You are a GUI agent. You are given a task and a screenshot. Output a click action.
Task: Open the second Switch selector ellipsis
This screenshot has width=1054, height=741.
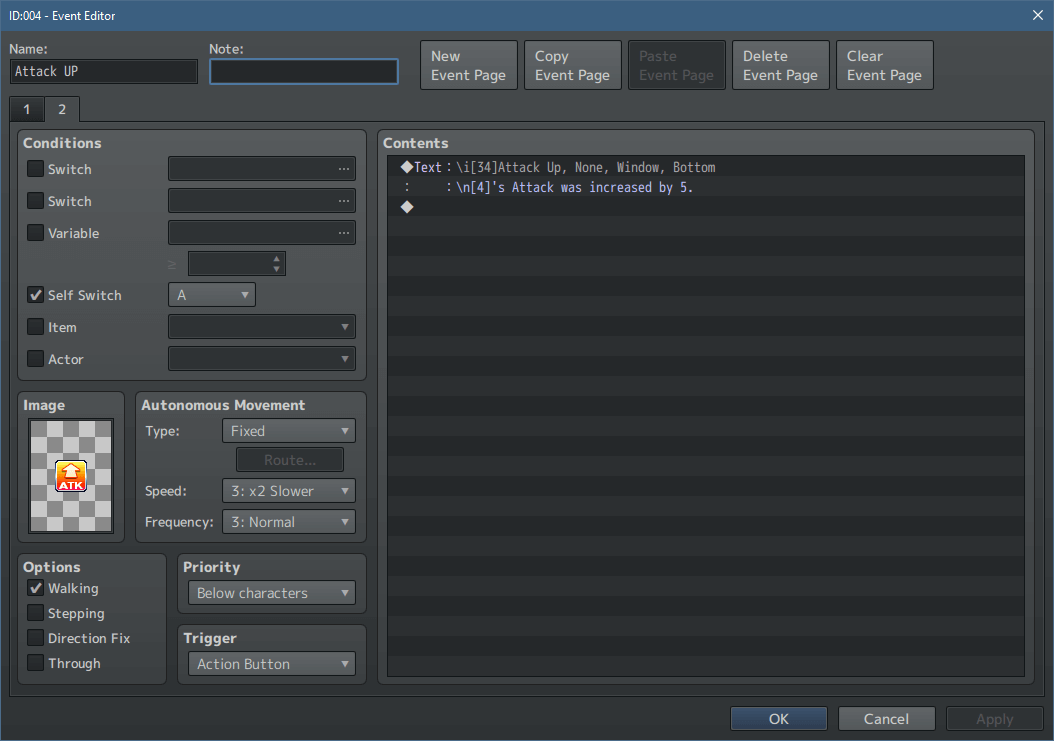point(345,200)
